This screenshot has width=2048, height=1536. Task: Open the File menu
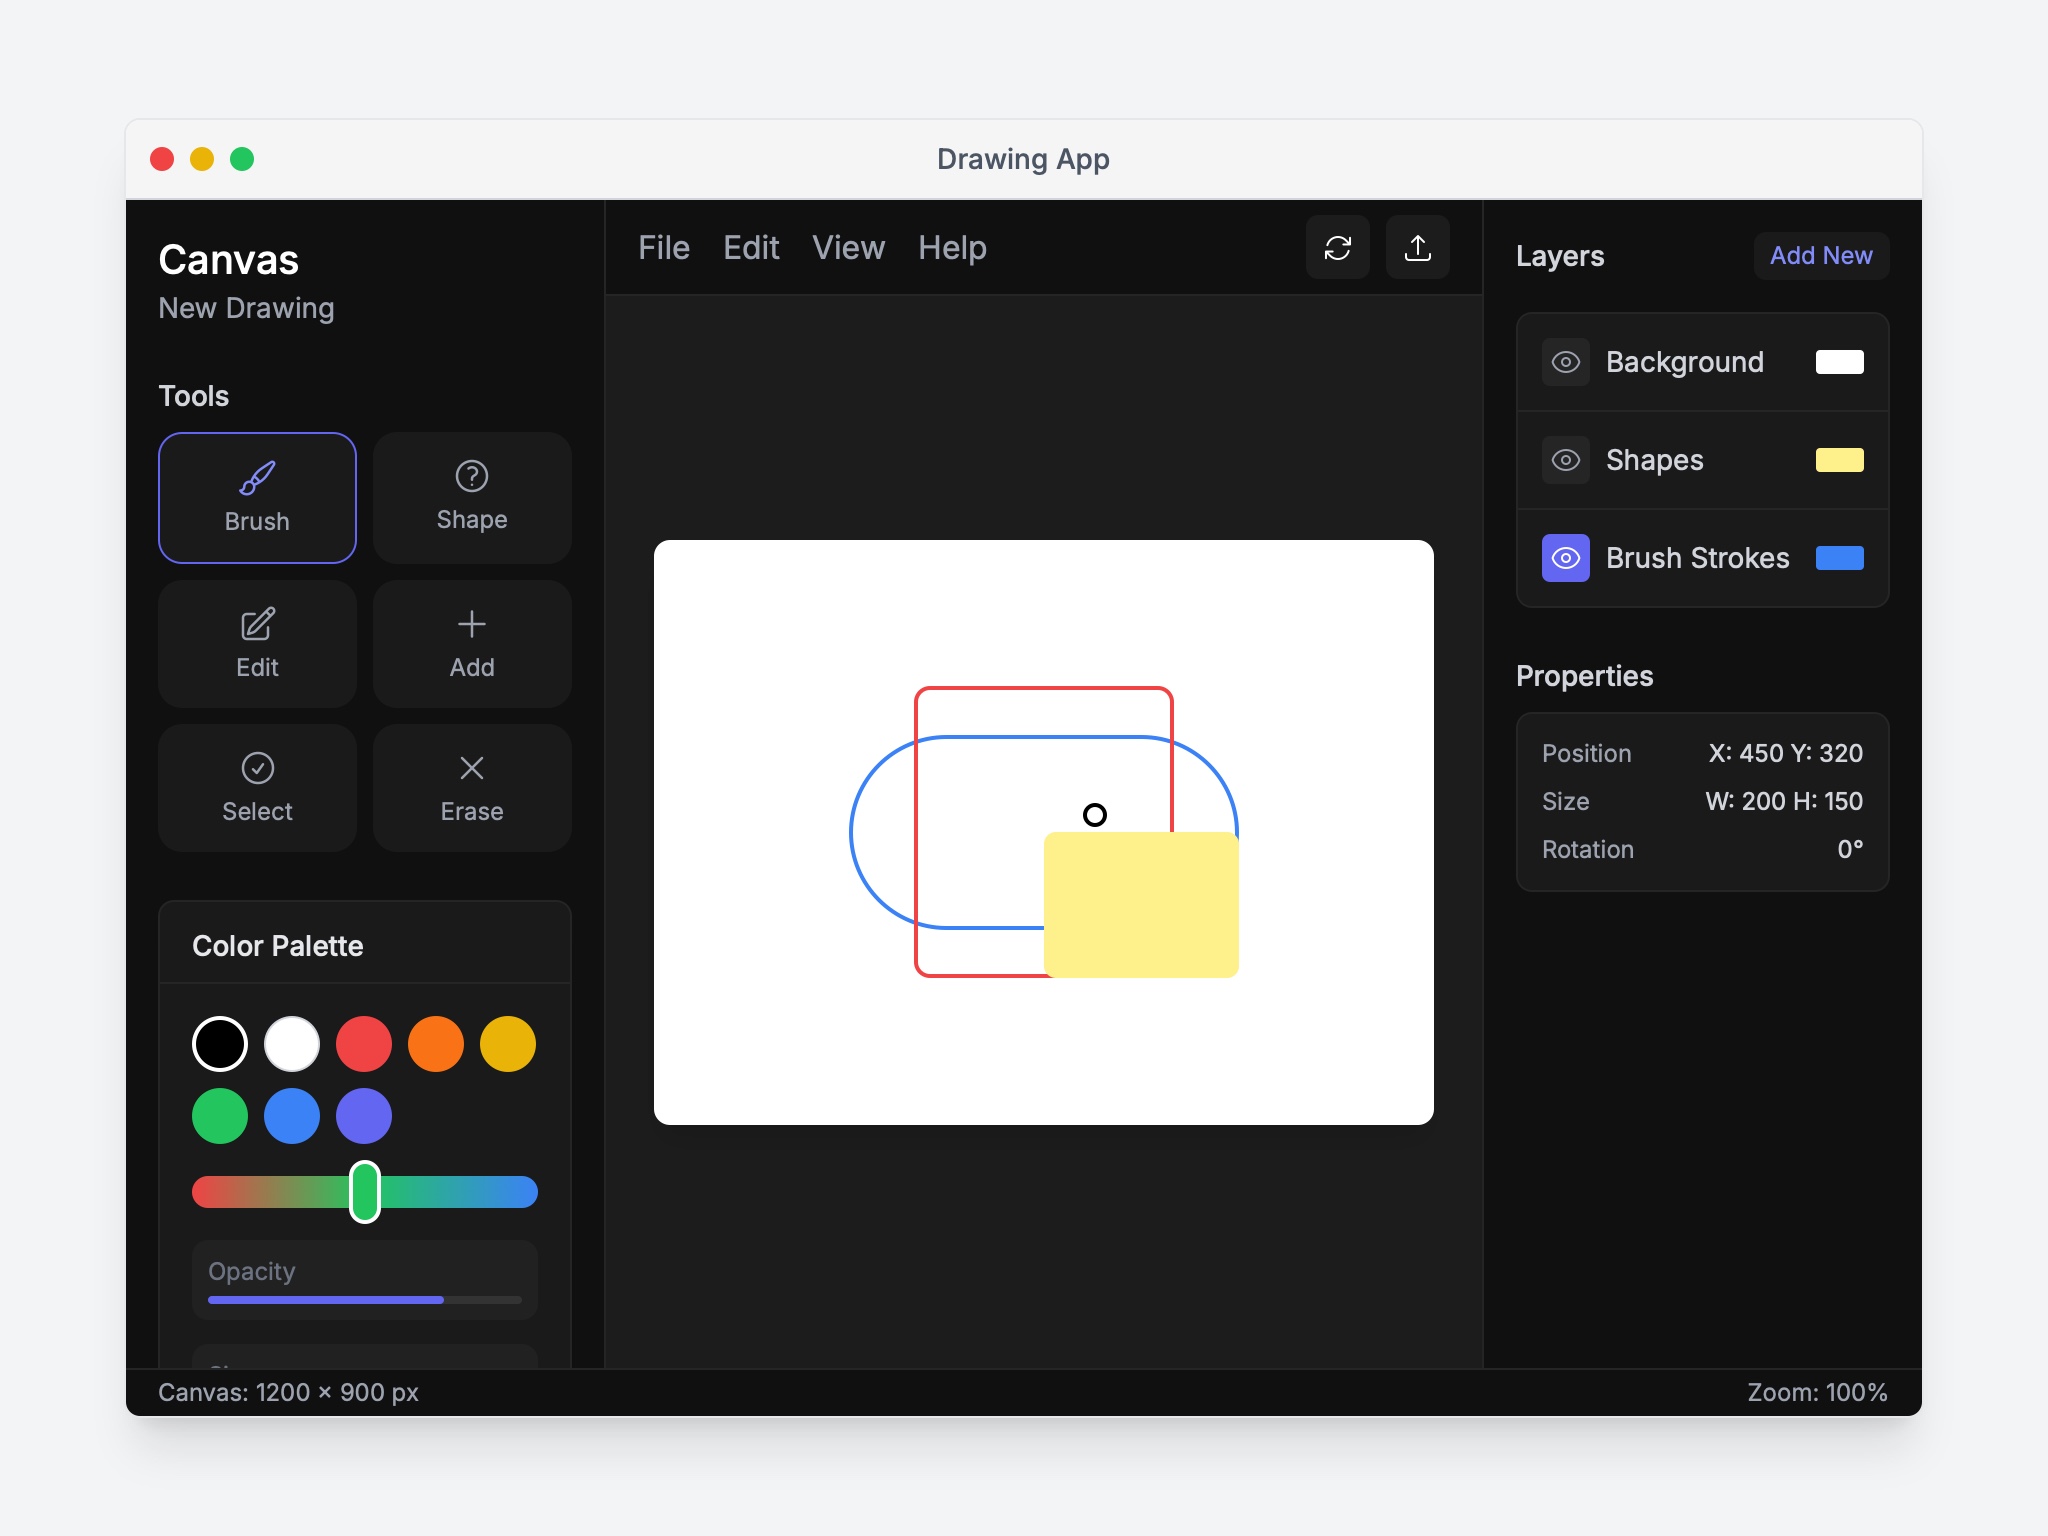coord(663,247)
